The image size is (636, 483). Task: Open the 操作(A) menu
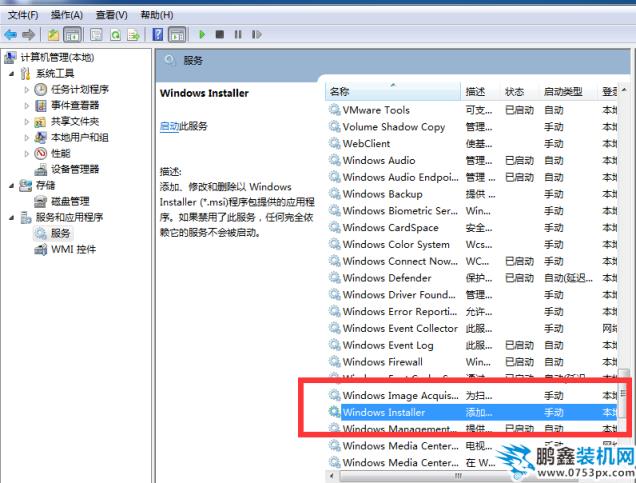(67, 15)
